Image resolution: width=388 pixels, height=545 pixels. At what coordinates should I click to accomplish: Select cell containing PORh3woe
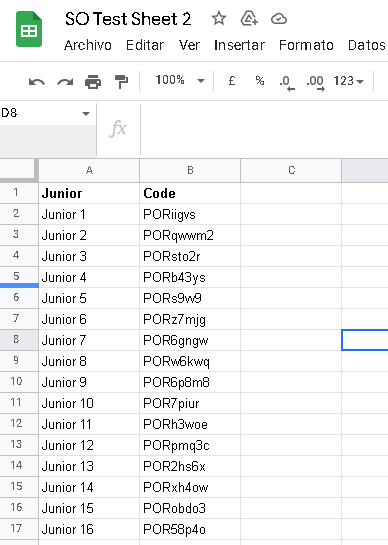click(190, 424)
